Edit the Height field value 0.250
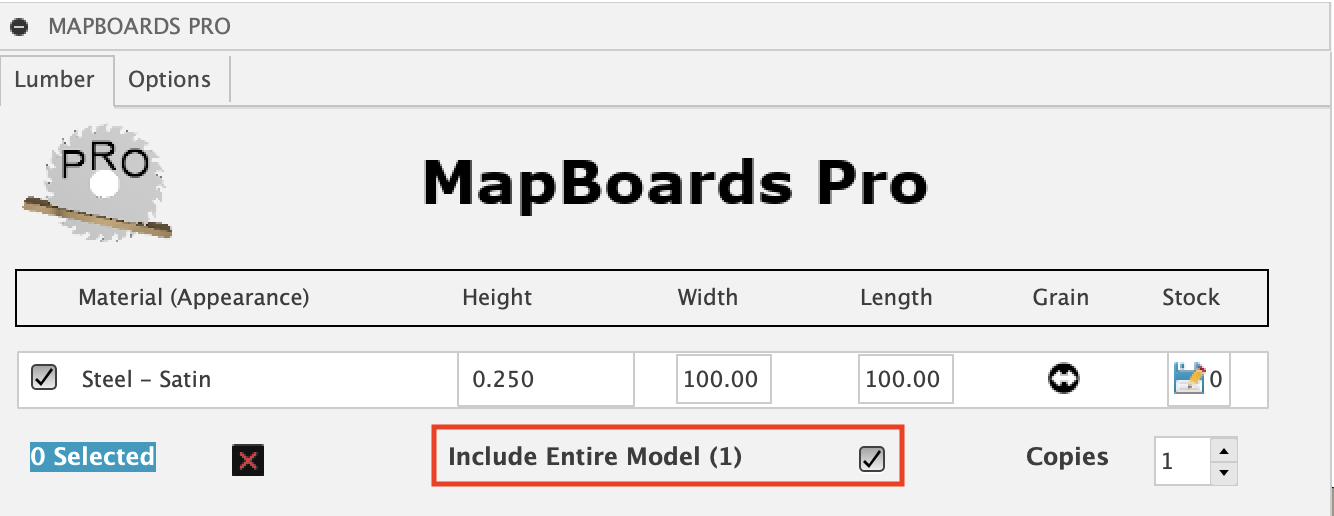Viewport: 1334px width, 516px height. click(545, 379)
